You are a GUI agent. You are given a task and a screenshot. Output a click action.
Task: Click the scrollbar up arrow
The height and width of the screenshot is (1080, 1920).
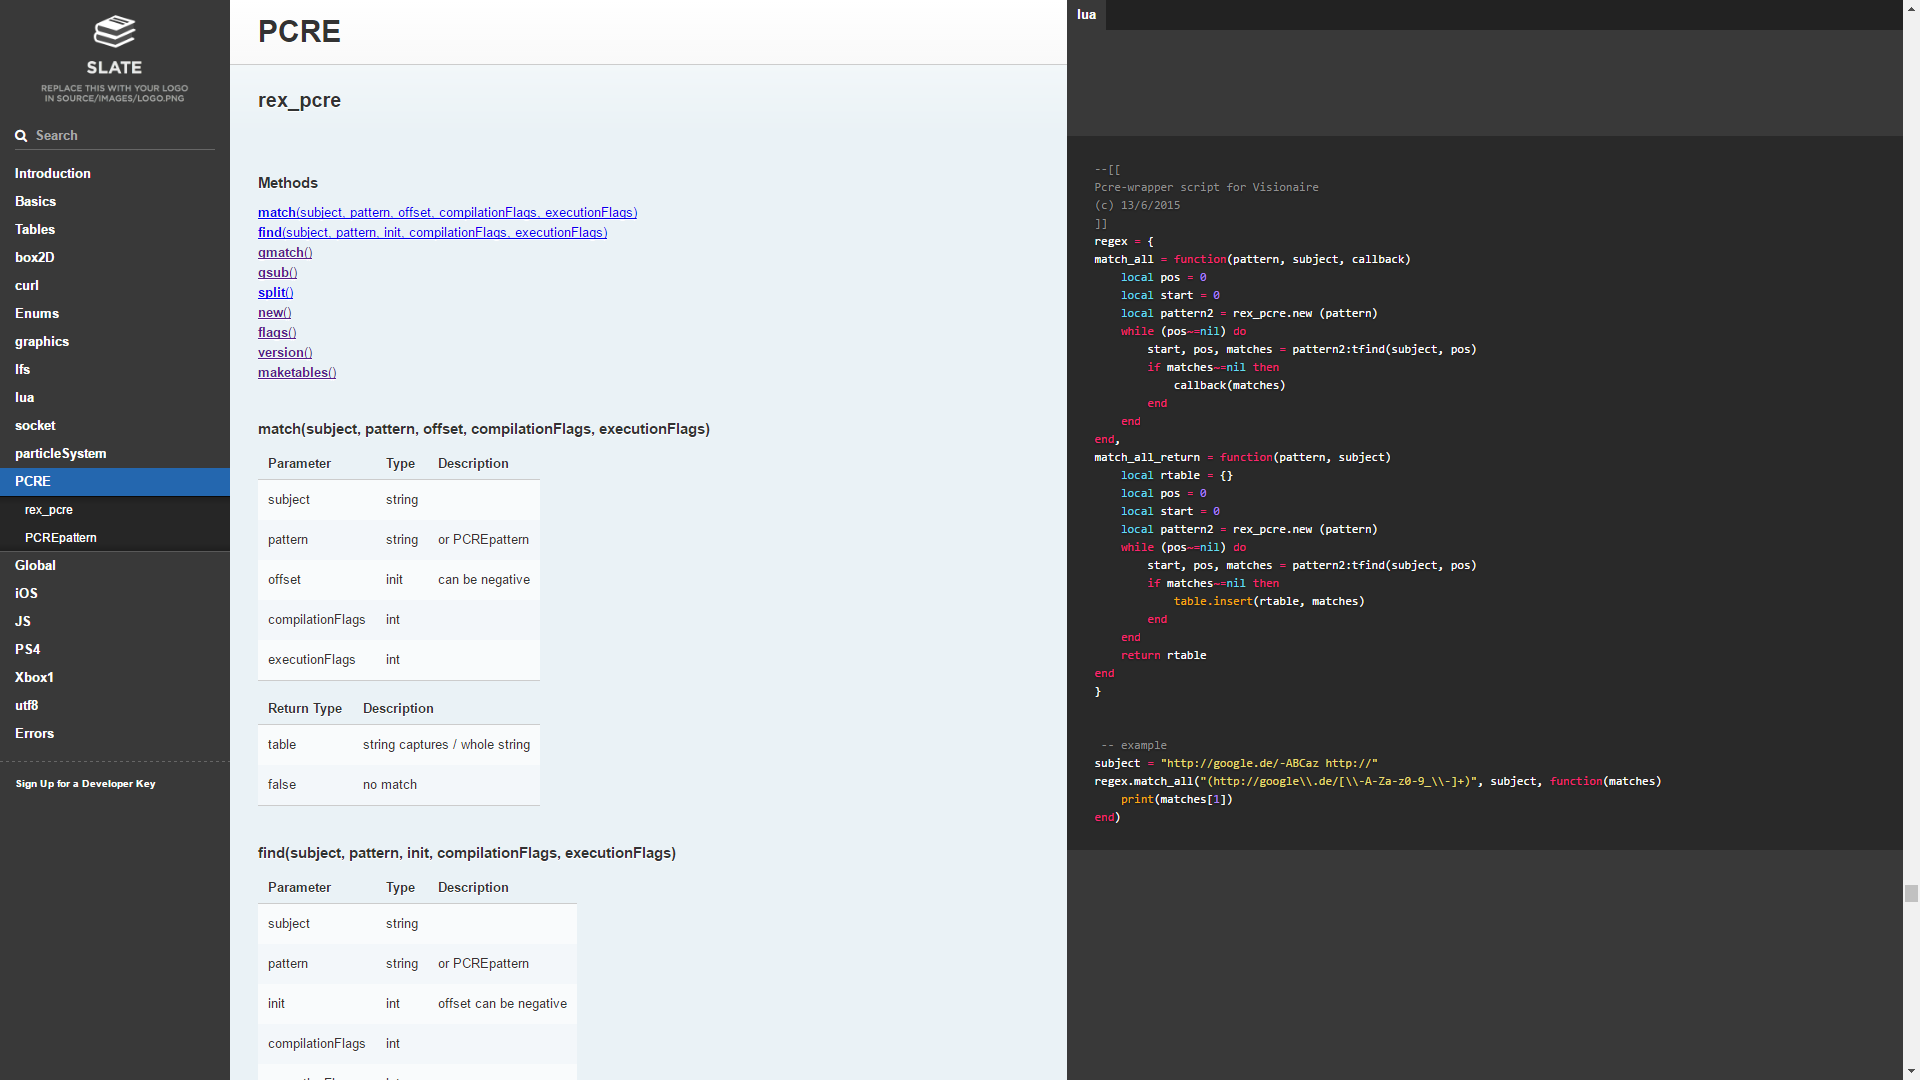click(1911, 7)
